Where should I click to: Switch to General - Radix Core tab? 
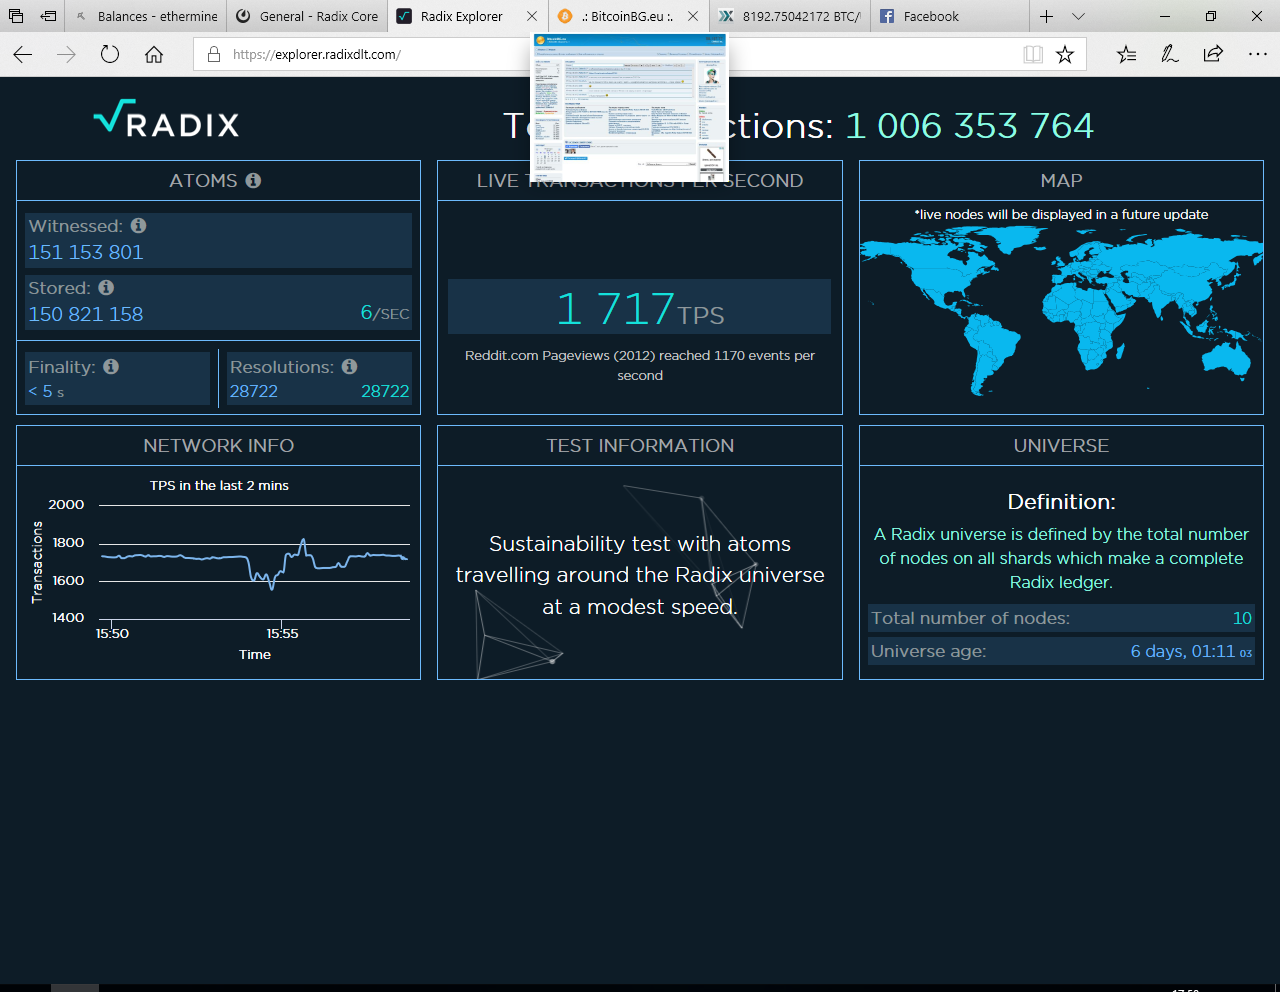[x=308, y=16]
